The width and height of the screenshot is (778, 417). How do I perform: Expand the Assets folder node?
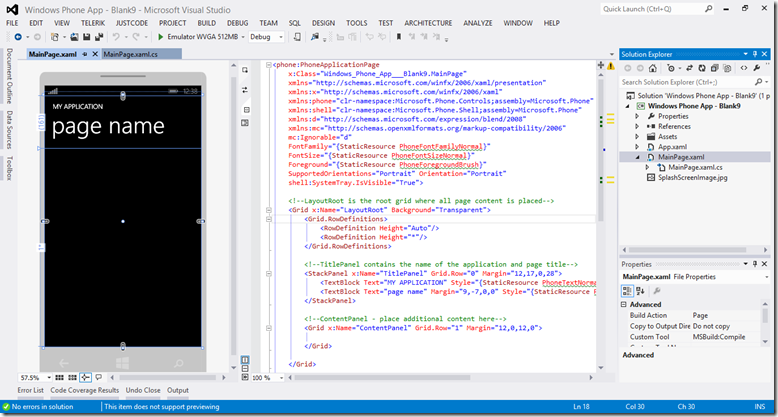(638, 137)
